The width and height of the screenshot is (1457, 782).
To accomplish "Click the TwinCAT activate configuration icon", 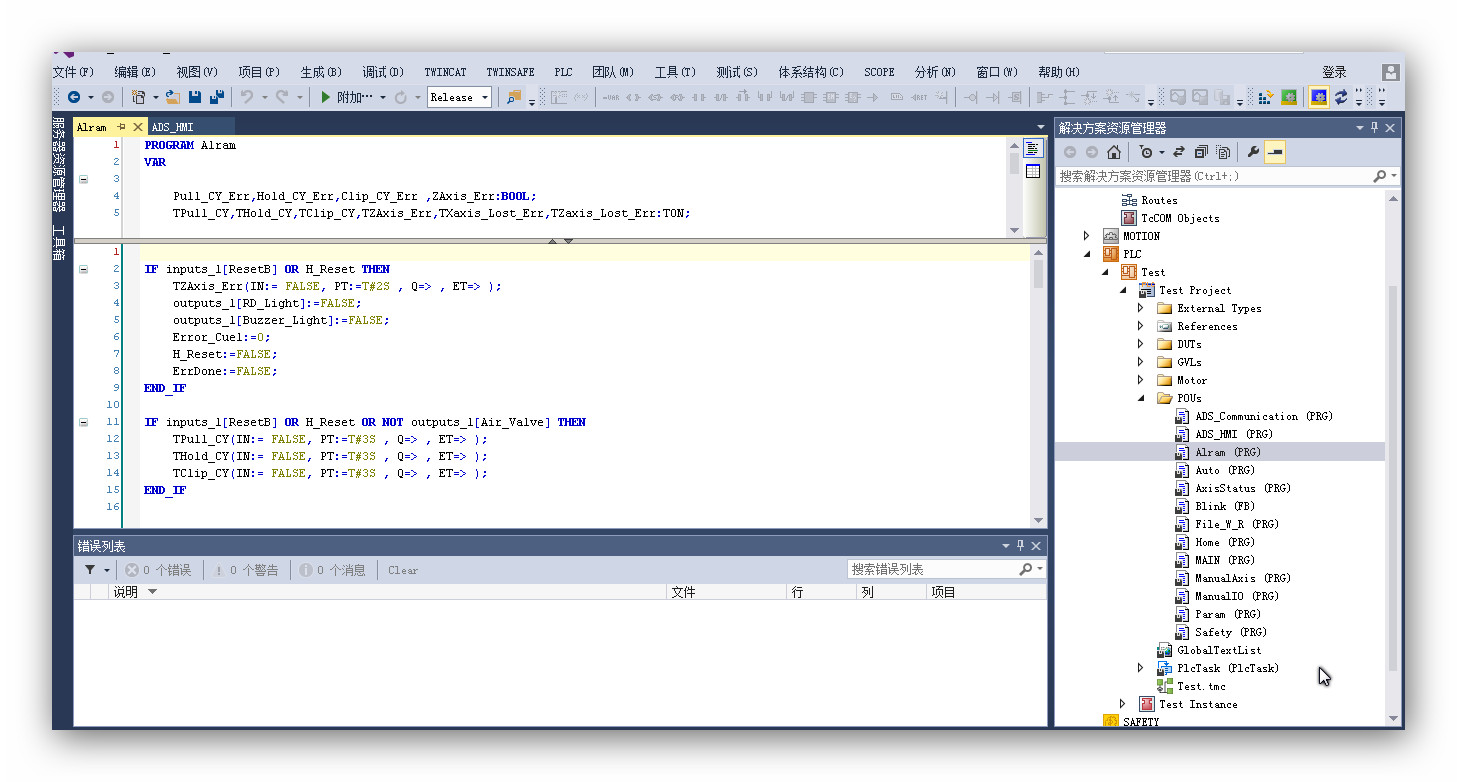I will [1266, 97].
